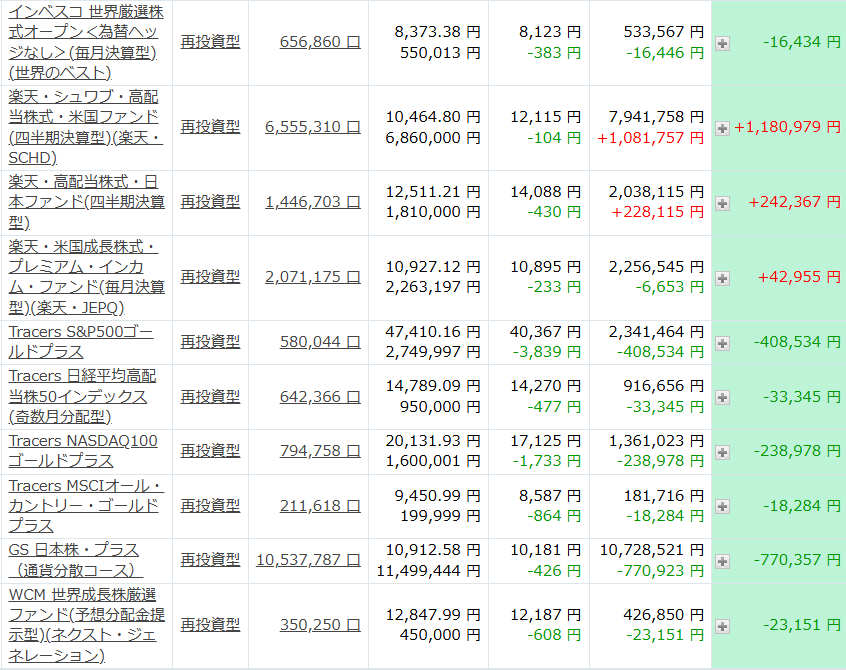This screenshot has height=670, width=846.
Task: Expand plus icon beside -18,284 円 total
Action: (722, 507)
